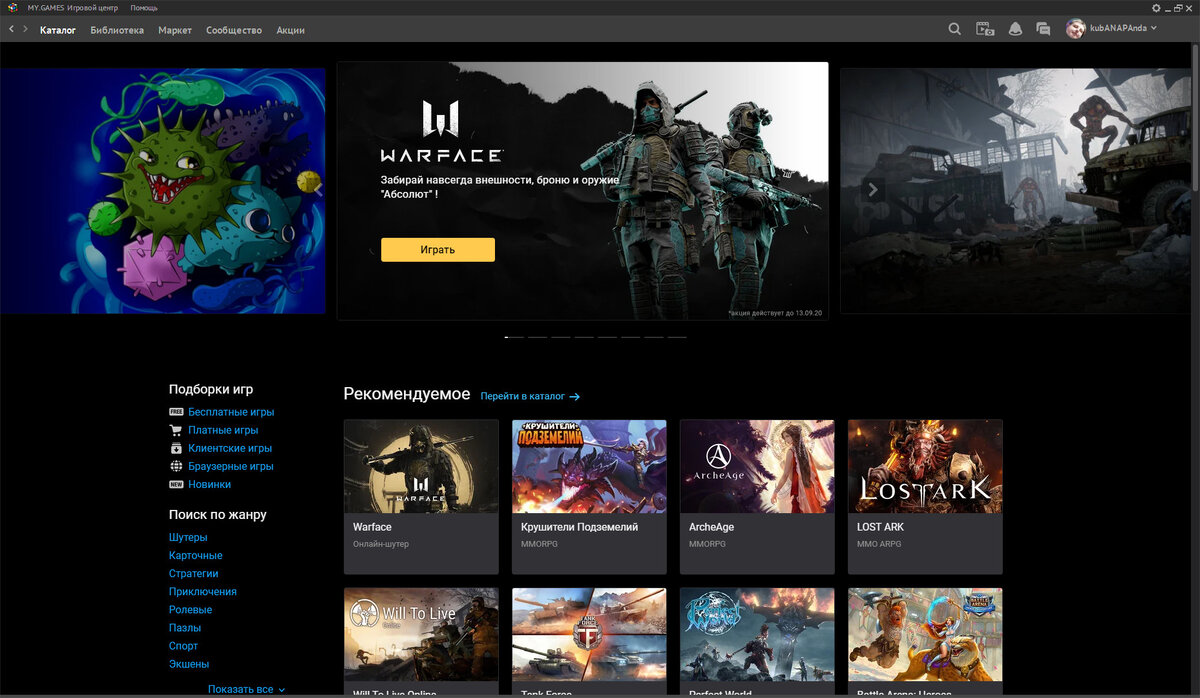Screen dimensions: 1200x698
Task: Go forward with the right navigation arrow
Action: [x=25, y=30]
